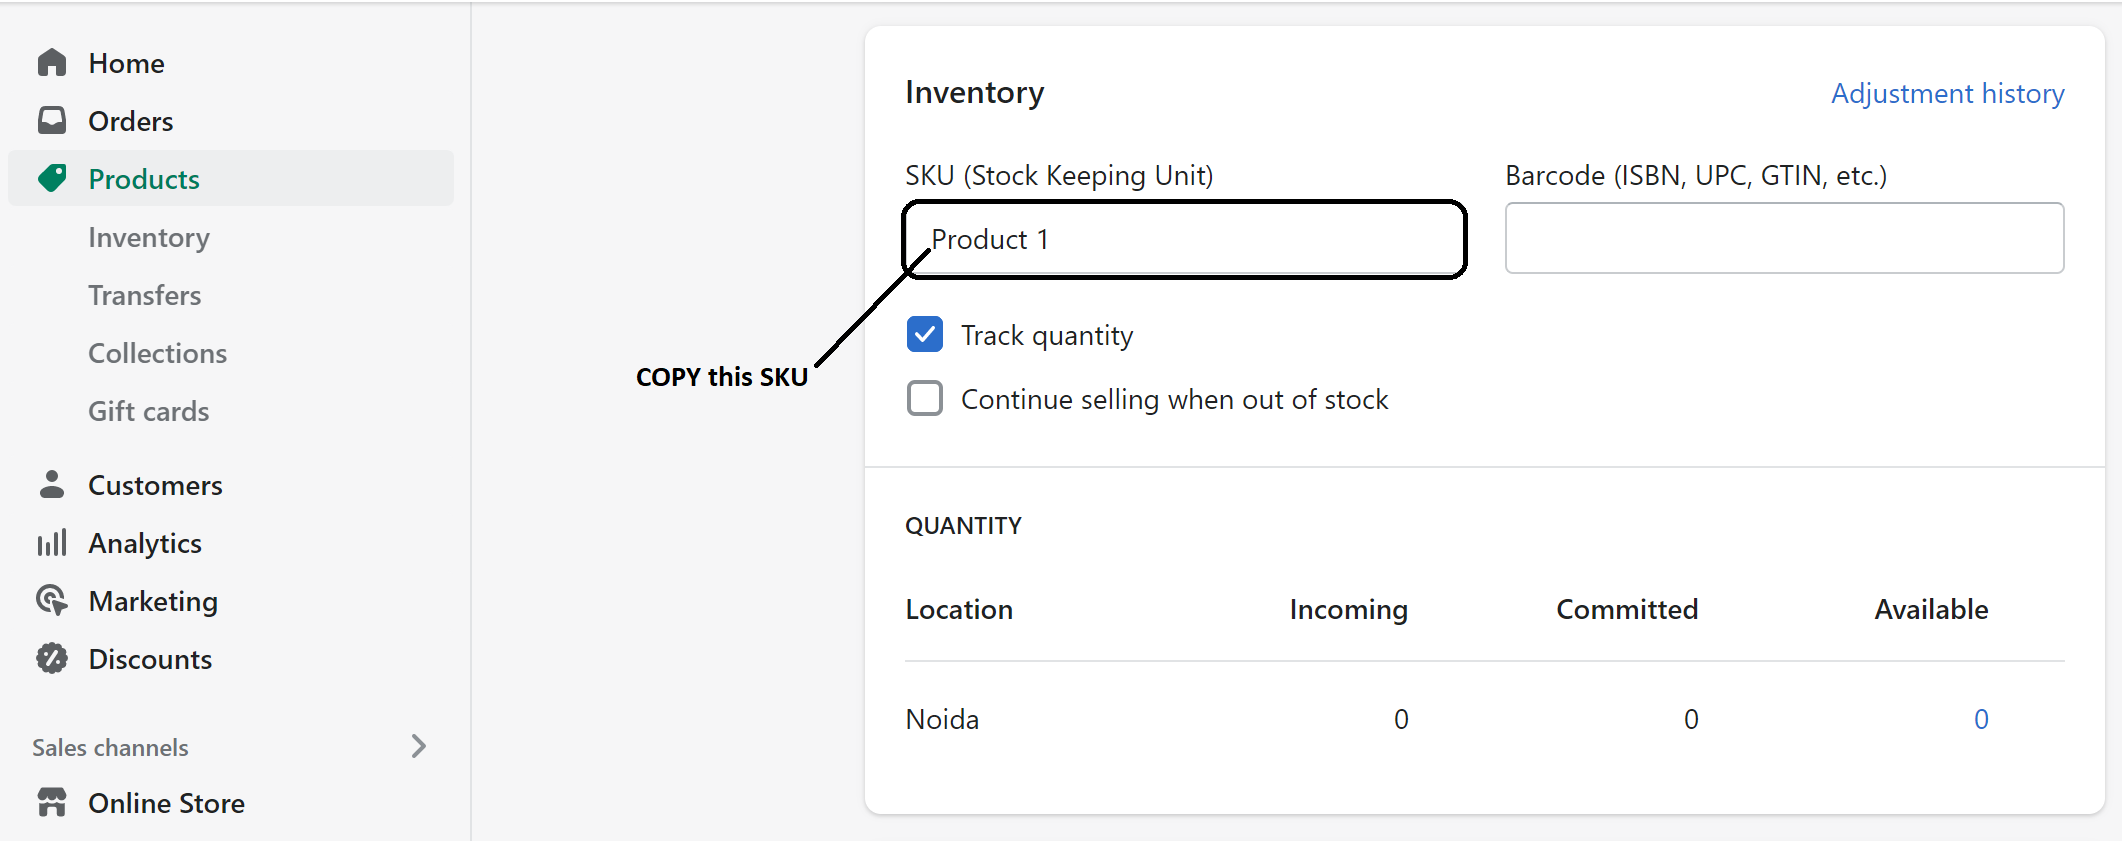Click the Orders inbox icon

tap(52, 121)
